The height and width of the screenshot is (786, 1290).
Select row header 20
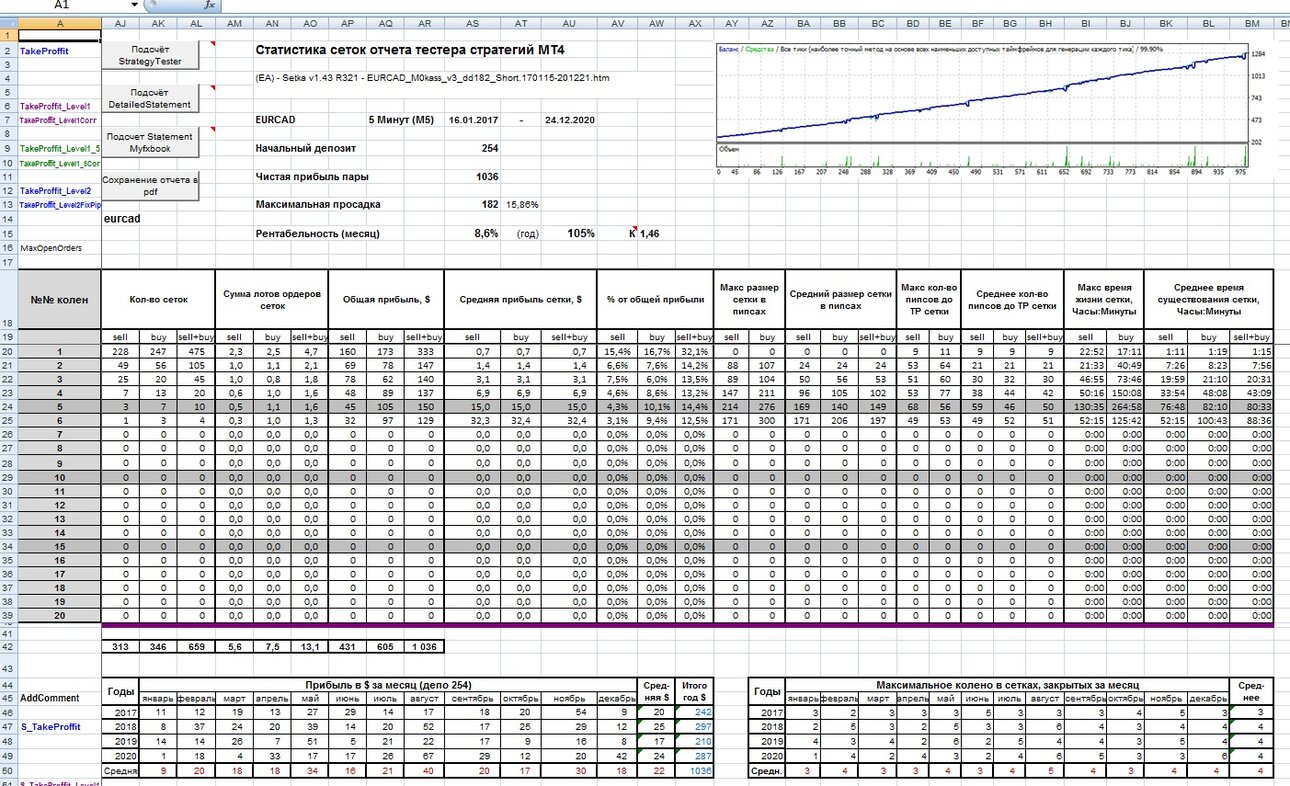(x=9, y=351)
